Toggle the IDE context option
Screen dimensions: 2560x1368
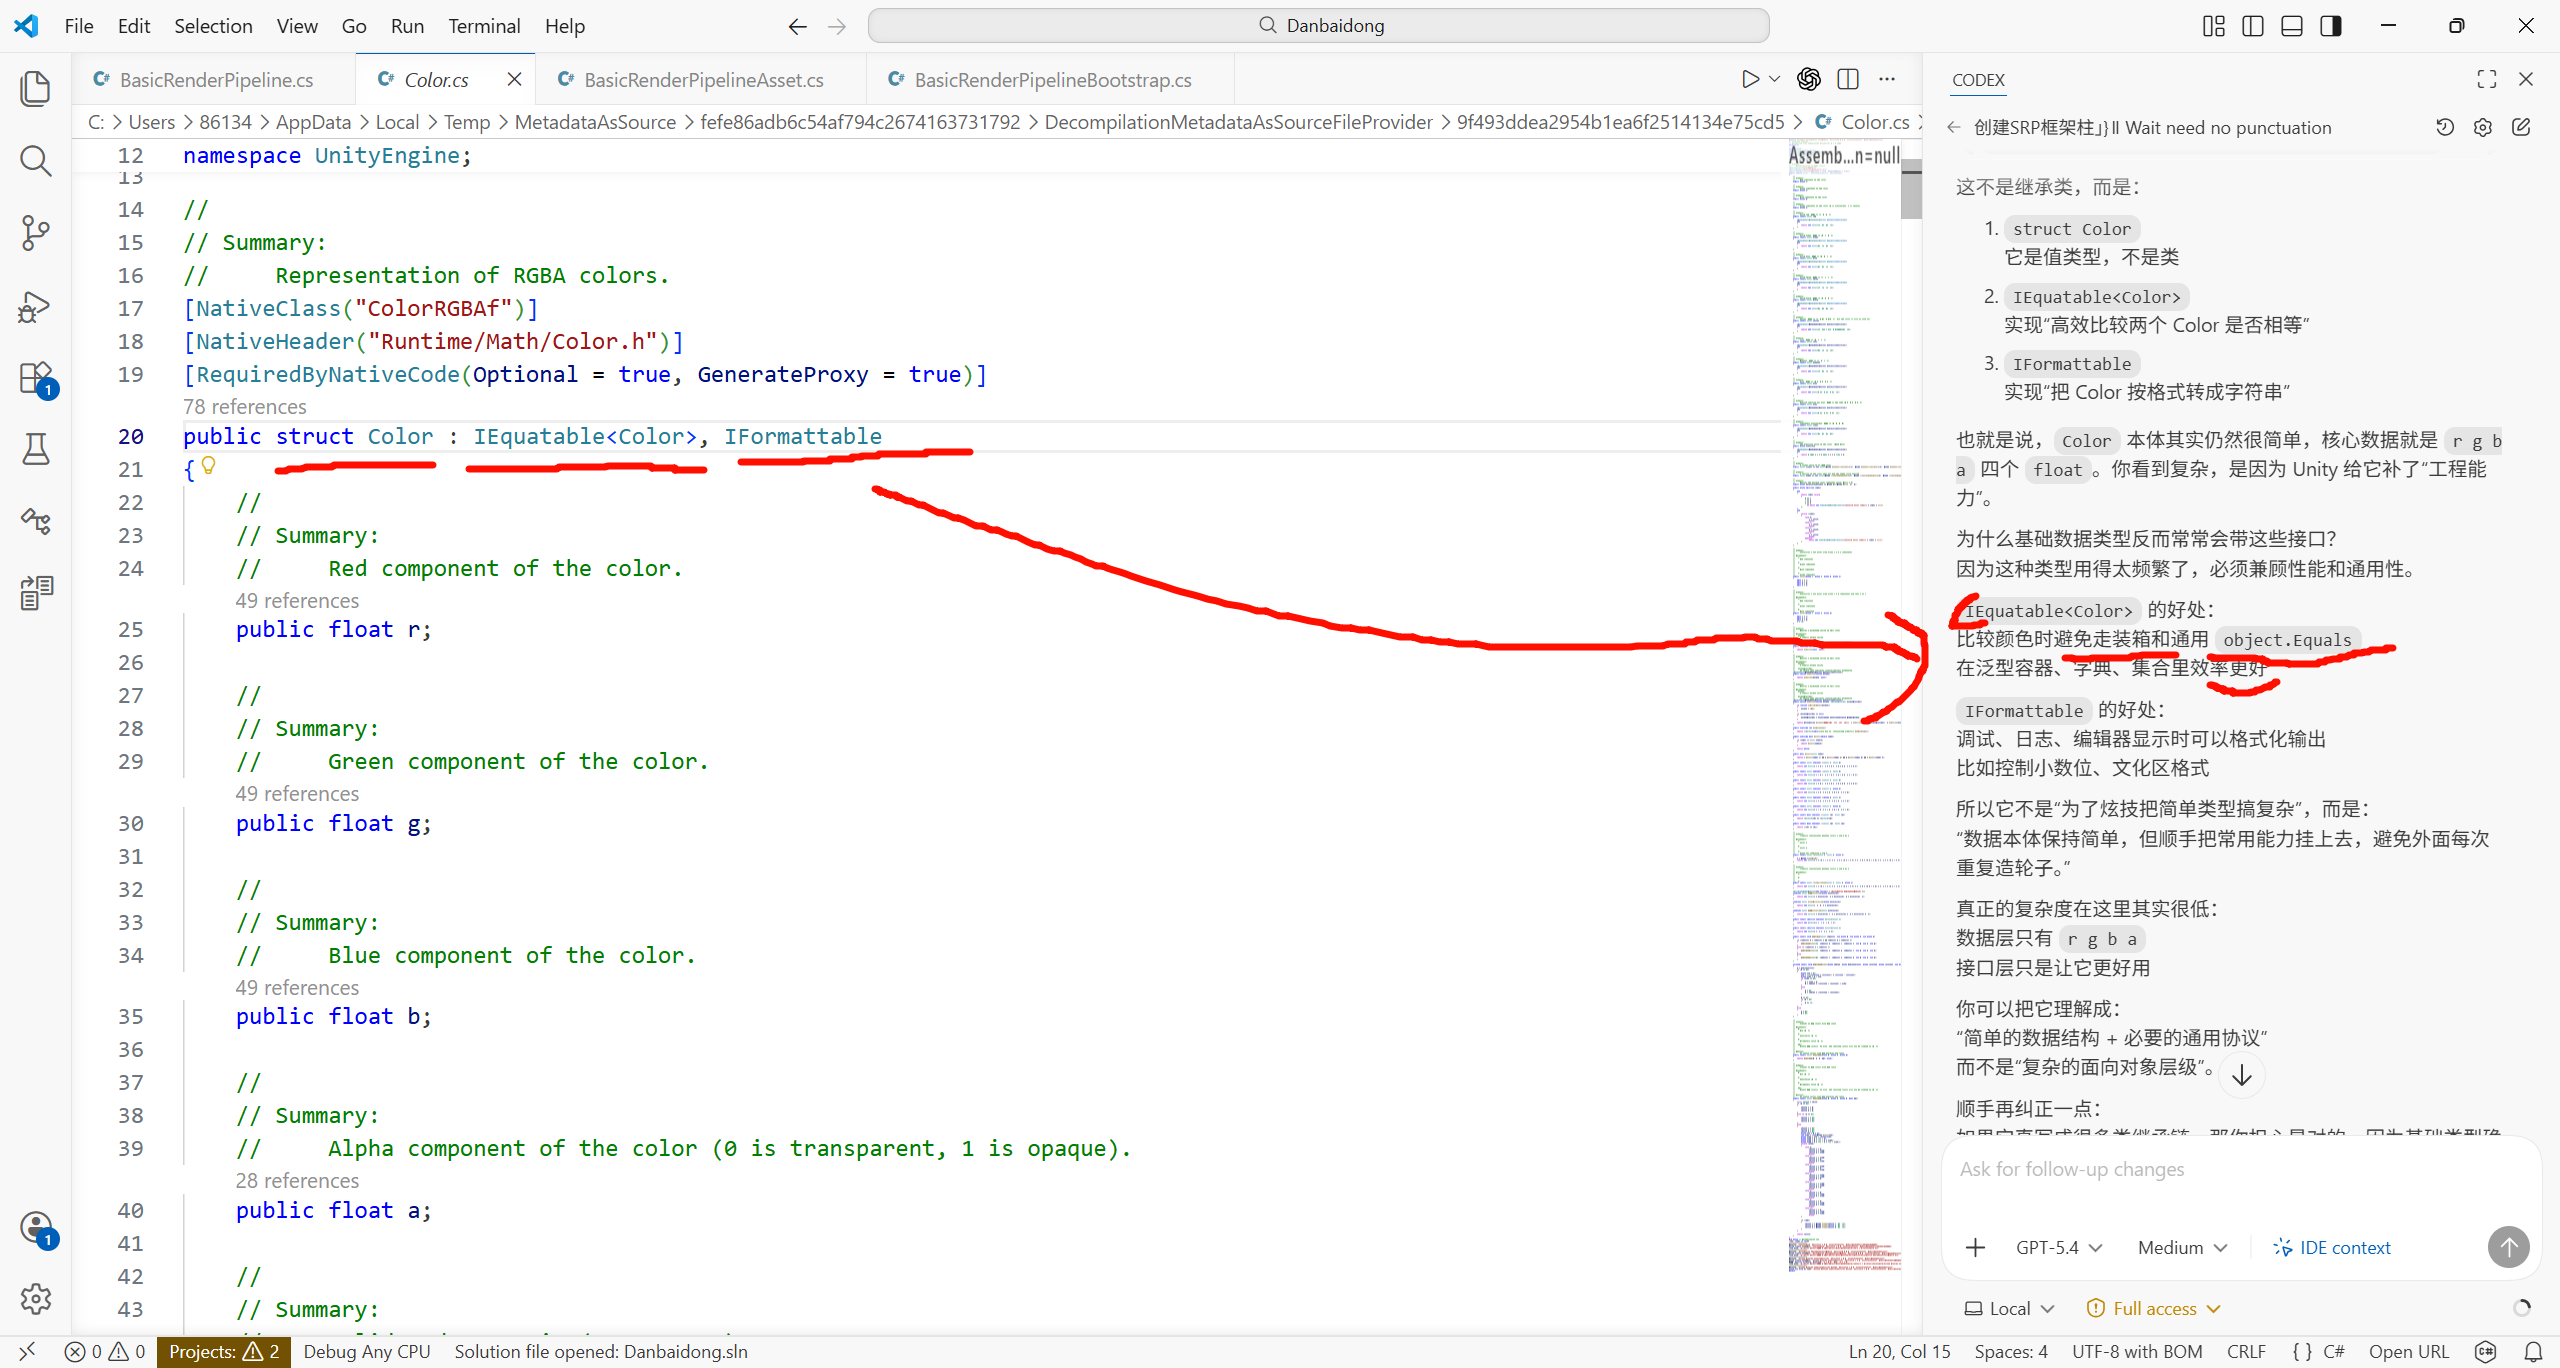[2331, 1247]
